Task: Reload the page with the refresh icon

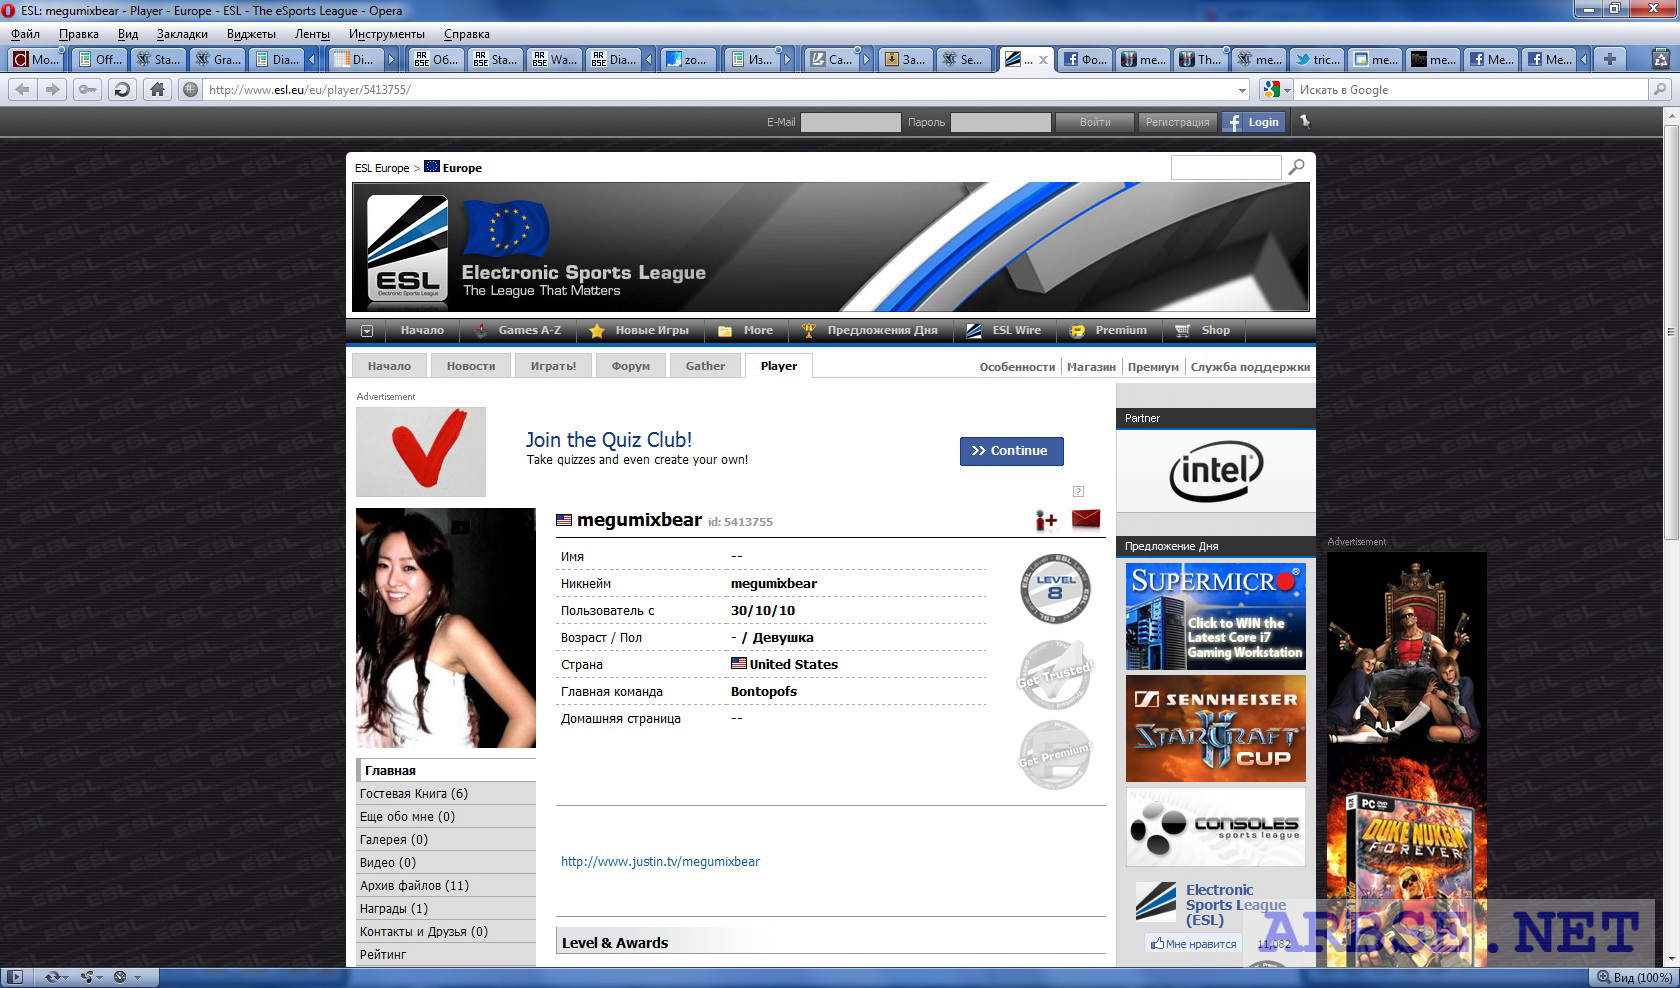Action: coord(122,90)
